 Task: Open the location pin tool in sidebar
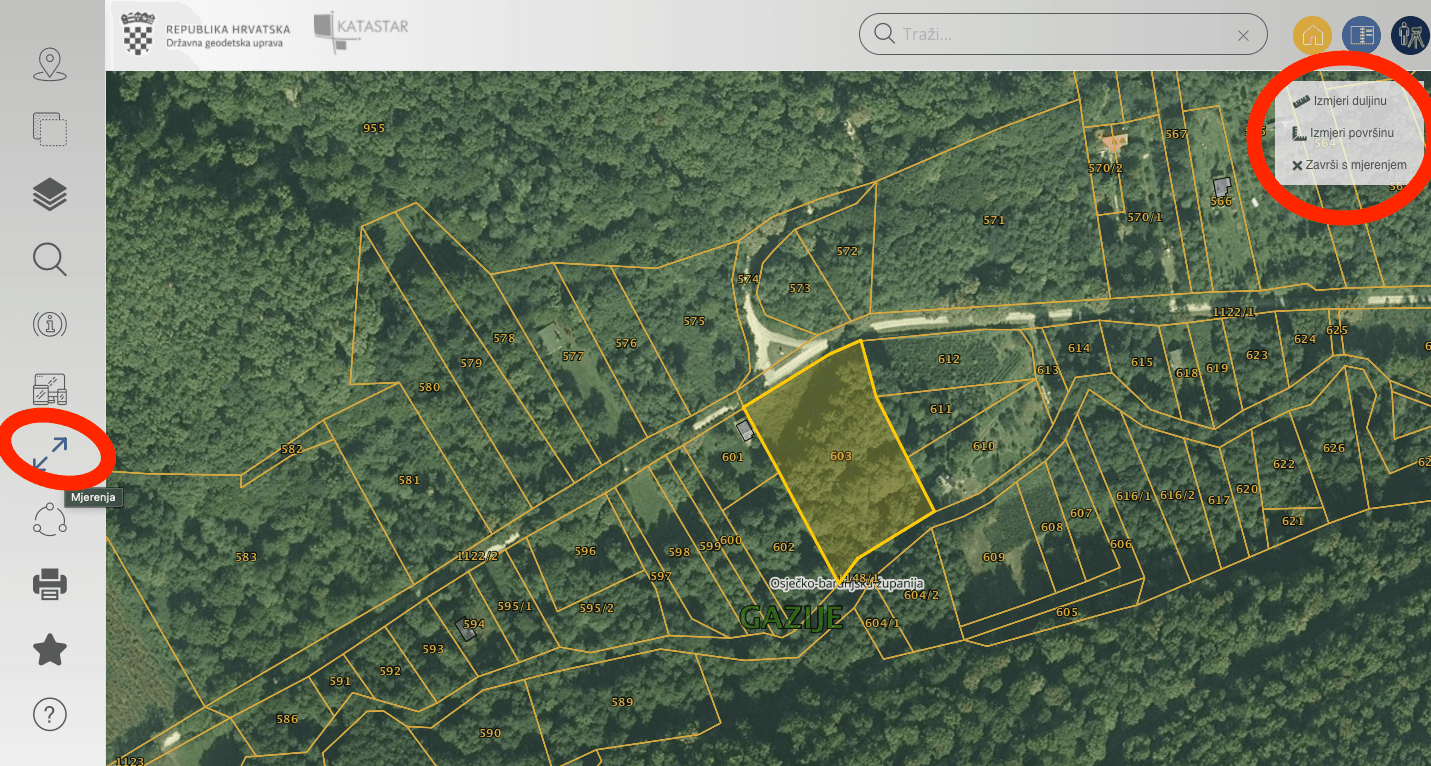50,64
